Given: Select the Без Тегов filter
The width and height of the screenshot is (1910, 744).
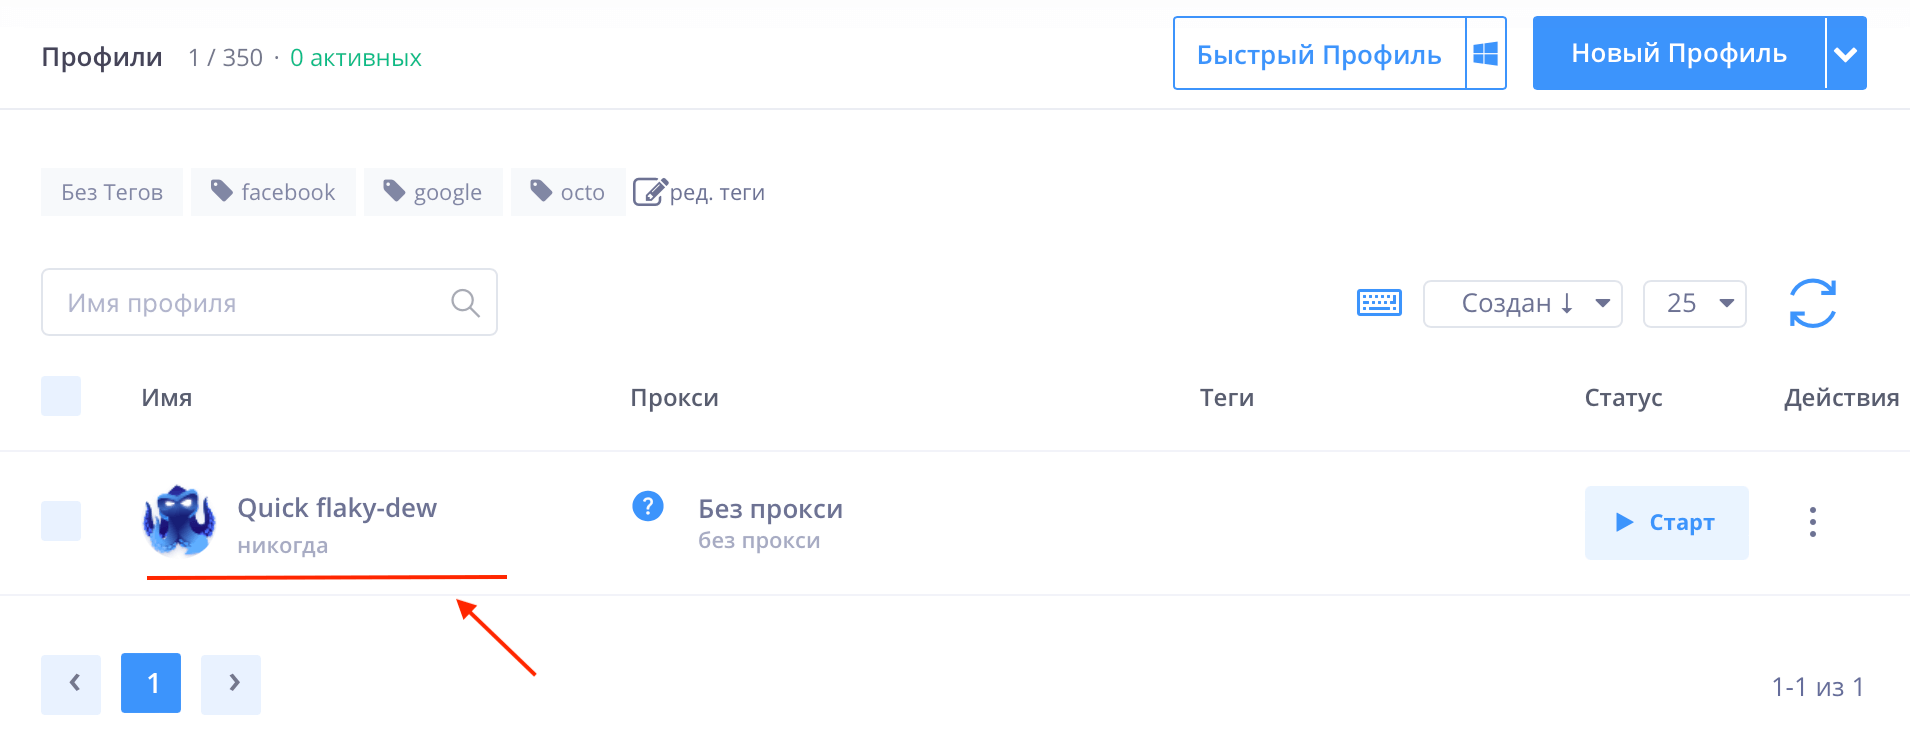Looking at the screenshot, I should click(x=112, y=192).
